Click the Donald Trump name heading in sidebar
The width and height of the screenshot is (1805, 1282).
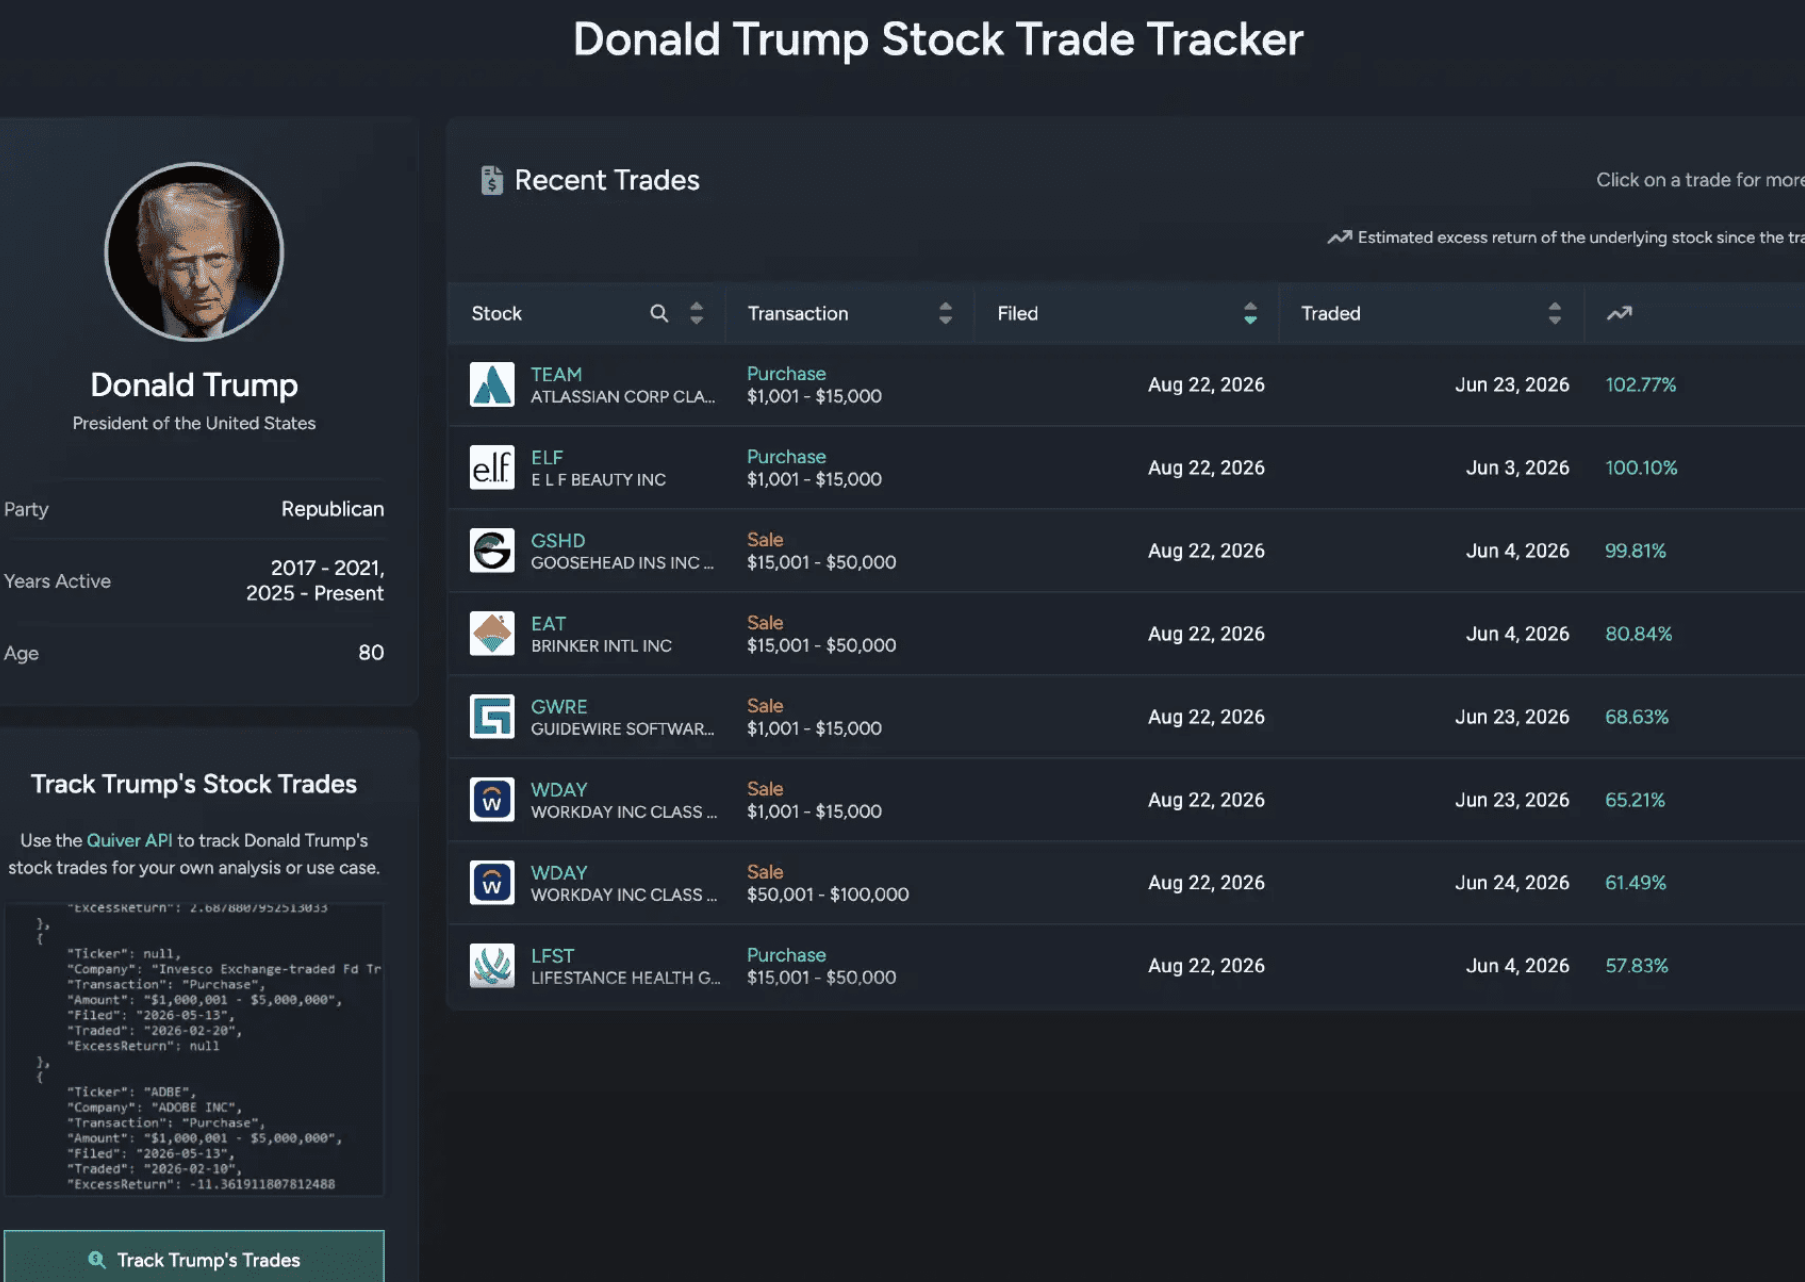(194, 385)
